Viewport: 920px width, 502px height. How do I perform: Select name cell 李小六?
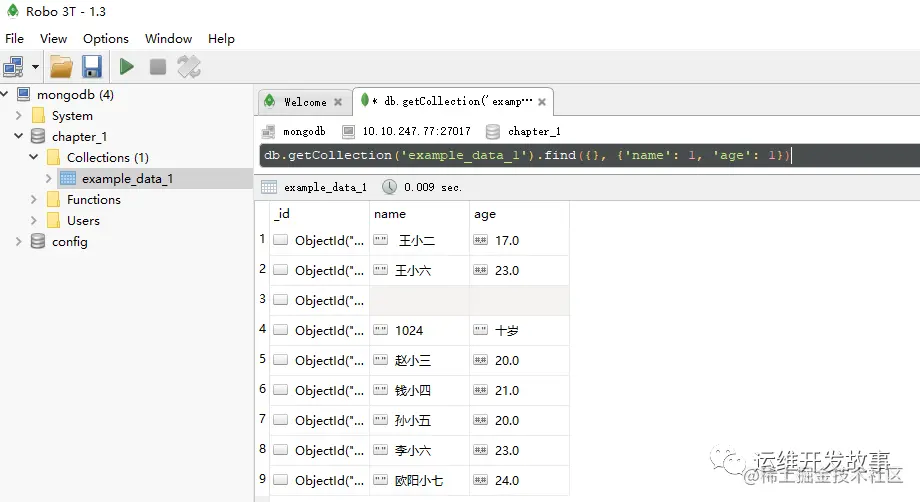[x=420, y=450]
